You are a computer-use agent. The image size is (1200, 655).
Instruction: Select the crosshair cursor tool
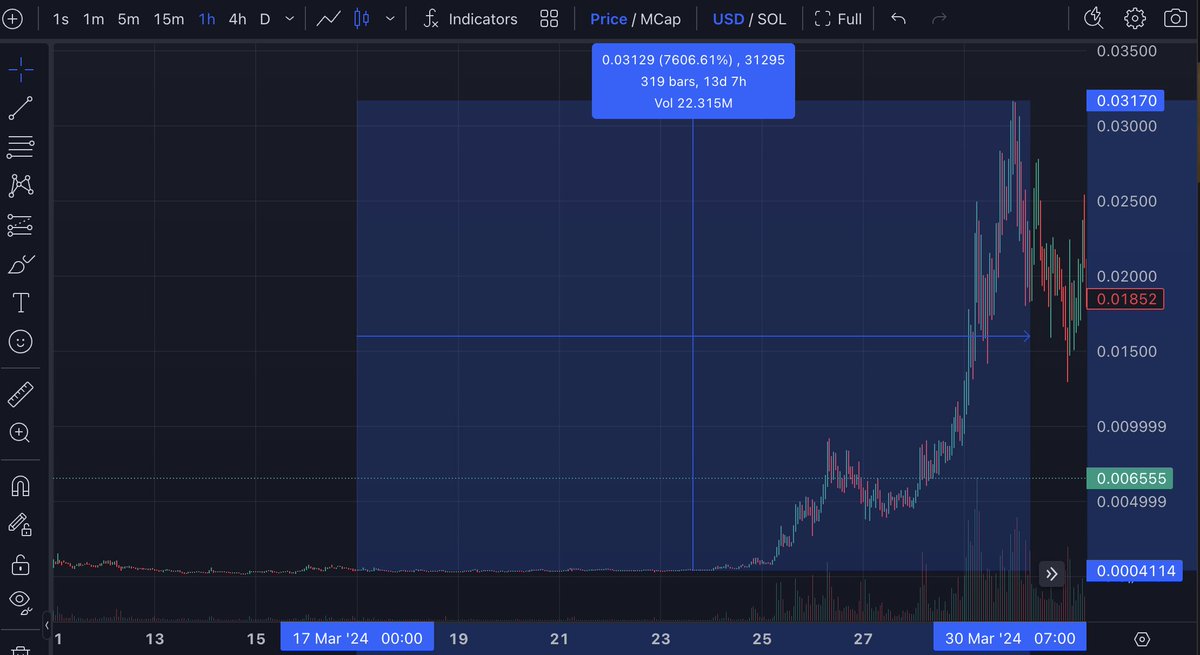(20, 70)
